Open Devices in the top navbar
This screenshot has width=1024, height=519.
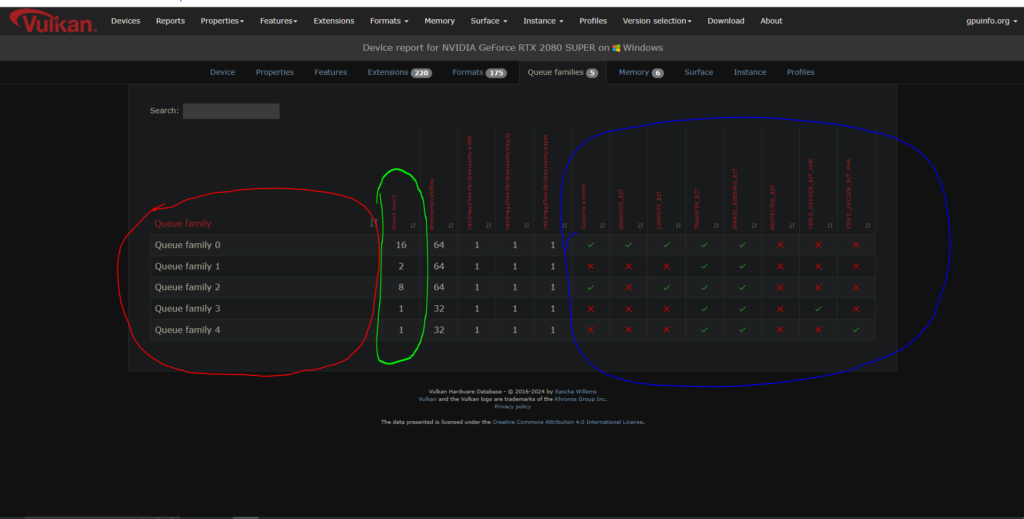click(125, 21)
